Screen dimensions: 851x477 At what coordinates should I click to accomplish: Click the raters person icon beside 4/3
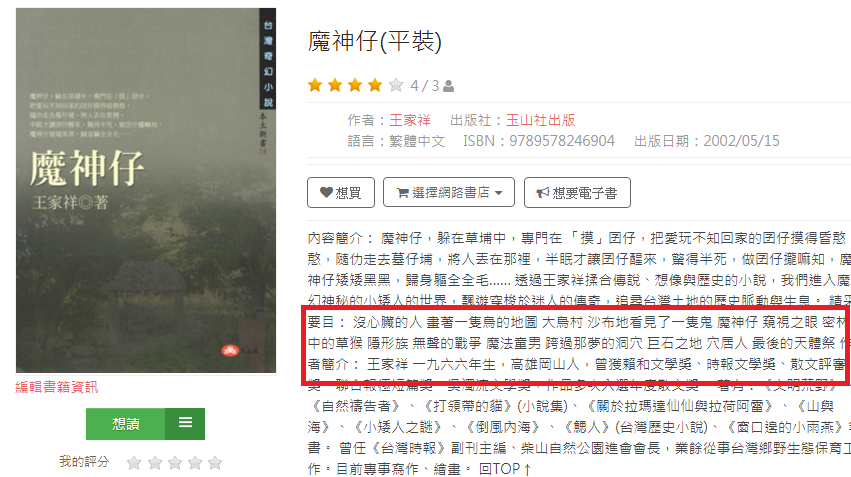point(448,86)
